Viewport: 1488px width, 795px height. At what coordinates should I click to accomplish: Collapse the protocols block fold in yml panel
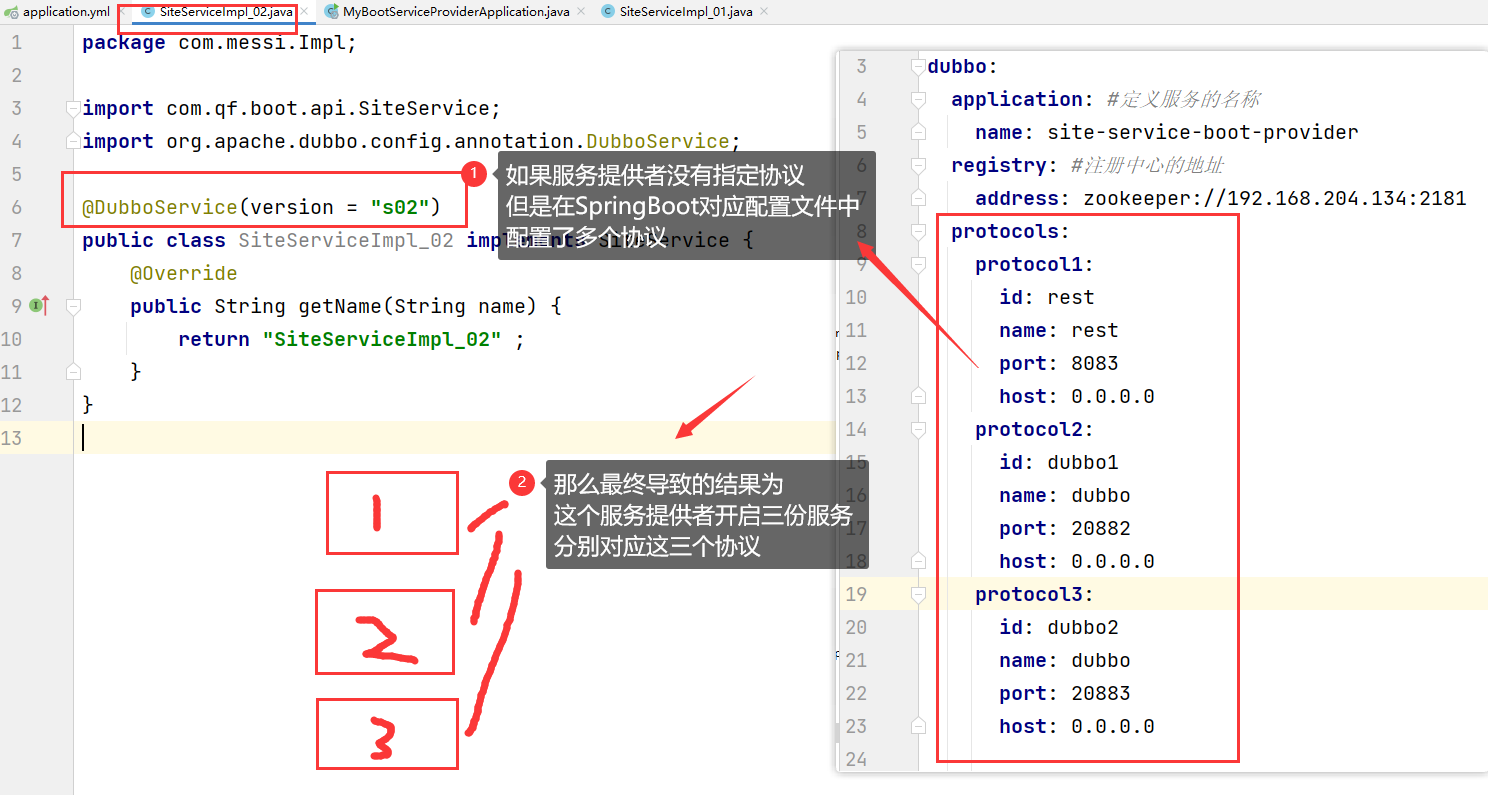point(918,231)
